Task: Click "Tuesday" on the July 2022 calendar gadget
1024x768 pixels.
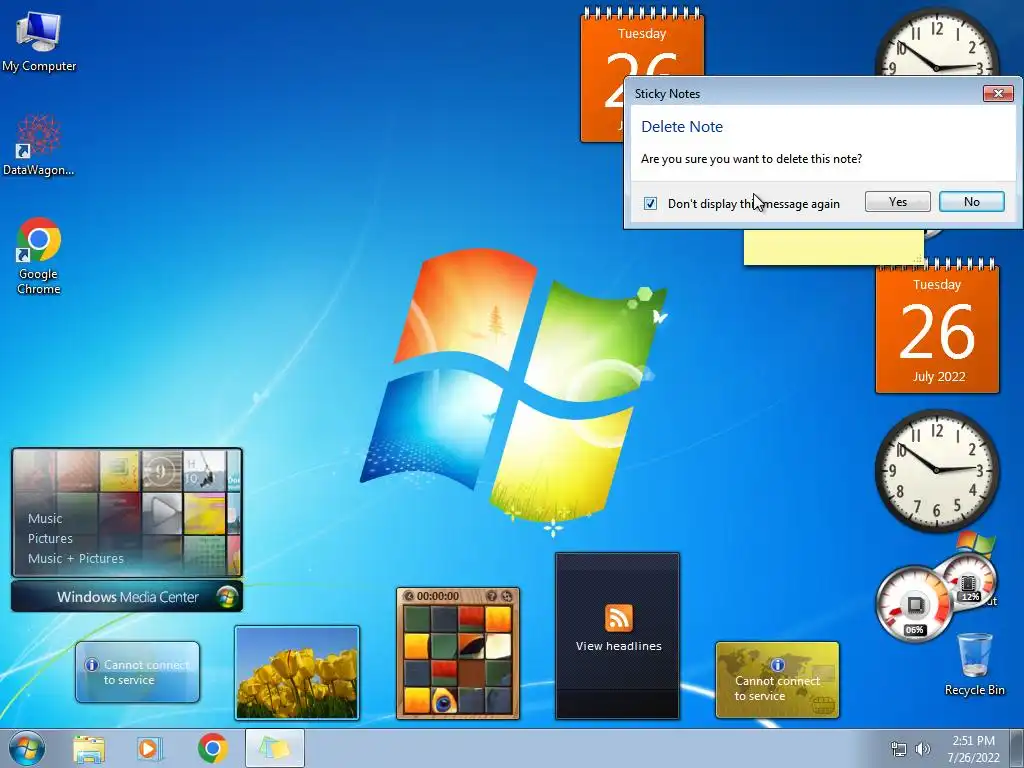Action: (937, 285)
